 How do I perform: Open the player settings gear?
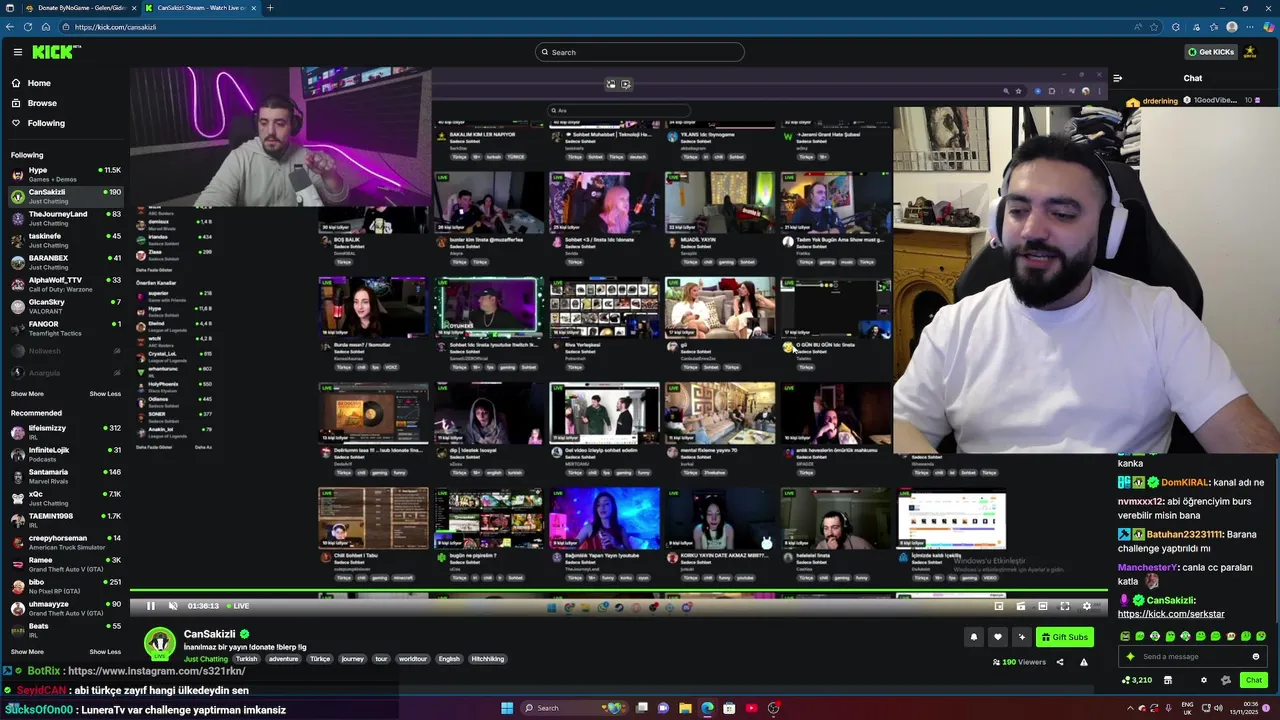coord(1087,606)
